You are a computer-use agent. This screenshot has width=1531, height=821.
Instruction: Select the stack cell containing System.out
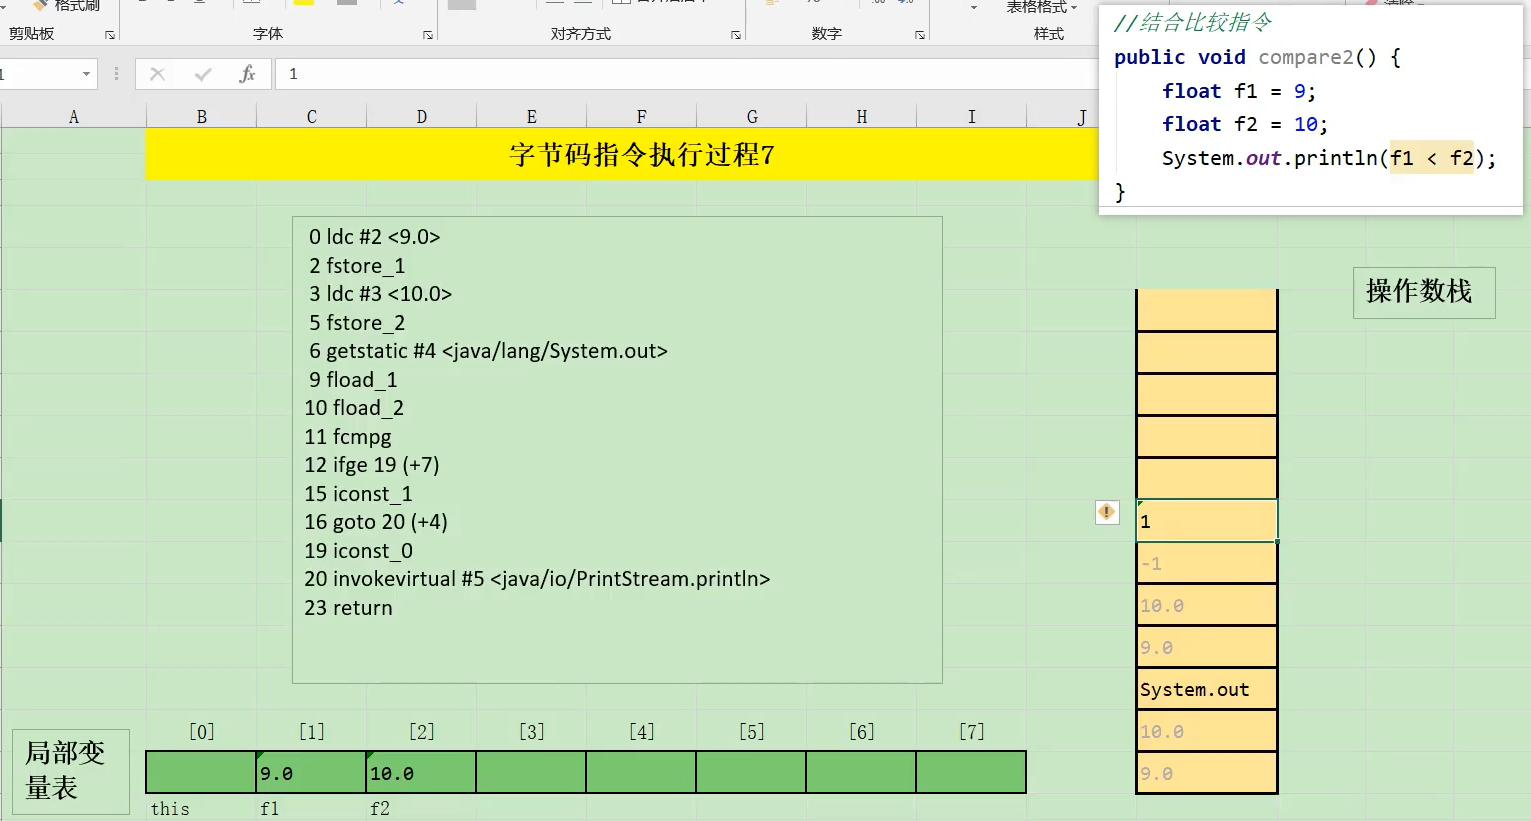(1207, 689)
